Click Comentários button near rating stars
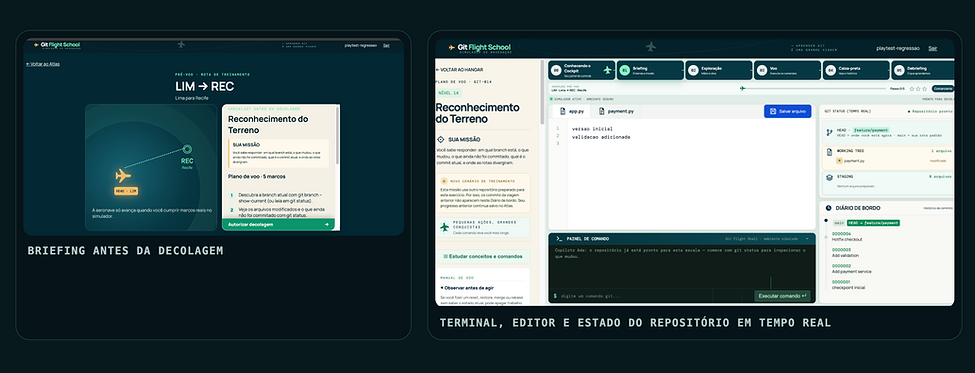 [x=943, y=88]
